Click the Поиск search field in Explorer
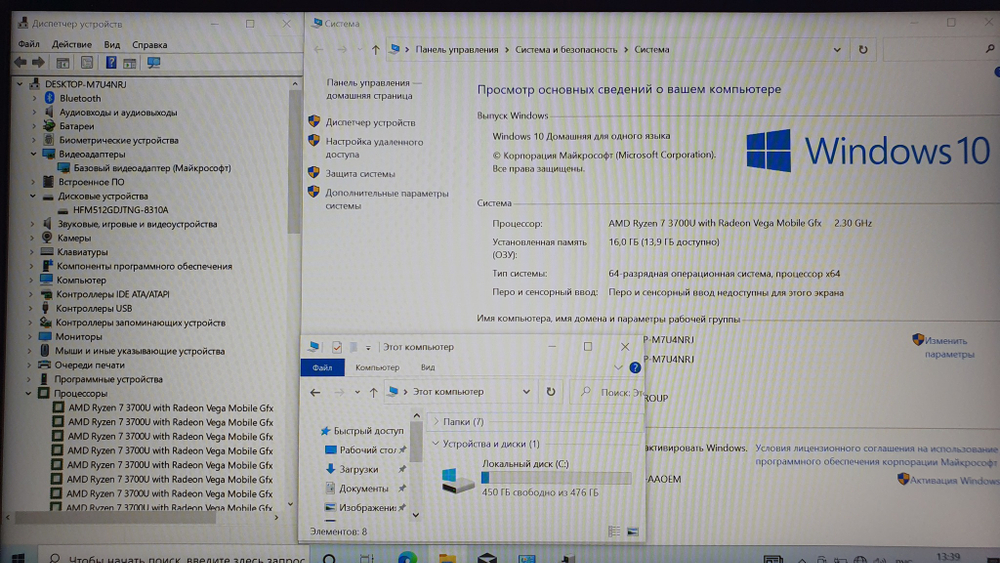The width and height of the screenshot is (1000, 563). pyautogui.click(x=608, y=393)
